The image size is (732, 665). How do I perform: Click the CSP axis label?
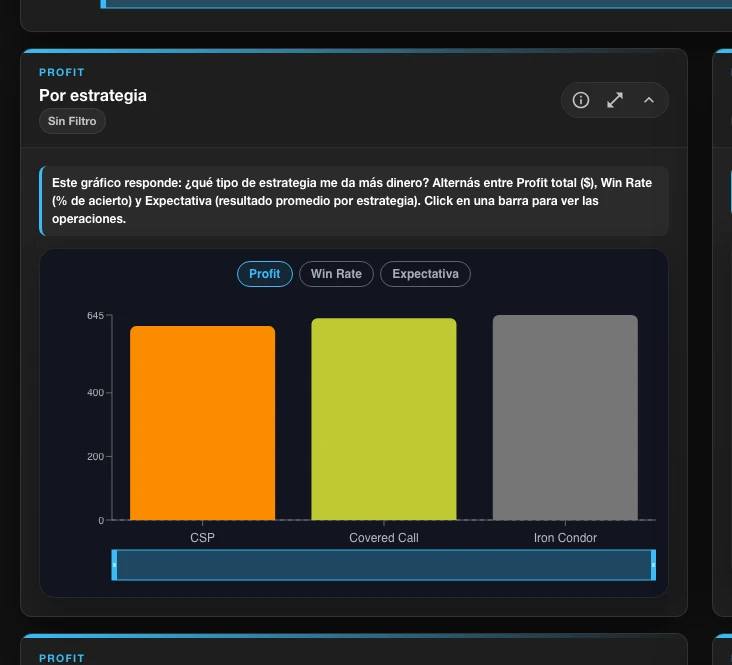(203, 538)
